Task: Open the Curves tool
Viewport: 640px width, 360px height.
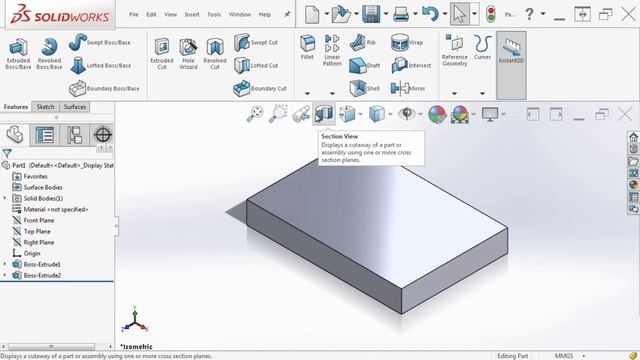Action: click(x=482, y=48)
